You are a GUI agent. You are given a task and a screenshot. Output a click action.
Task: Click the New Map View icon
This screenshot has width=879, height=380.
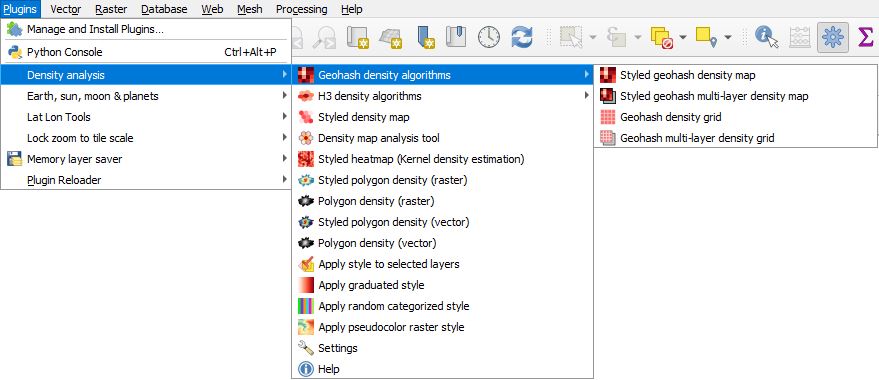357,38
